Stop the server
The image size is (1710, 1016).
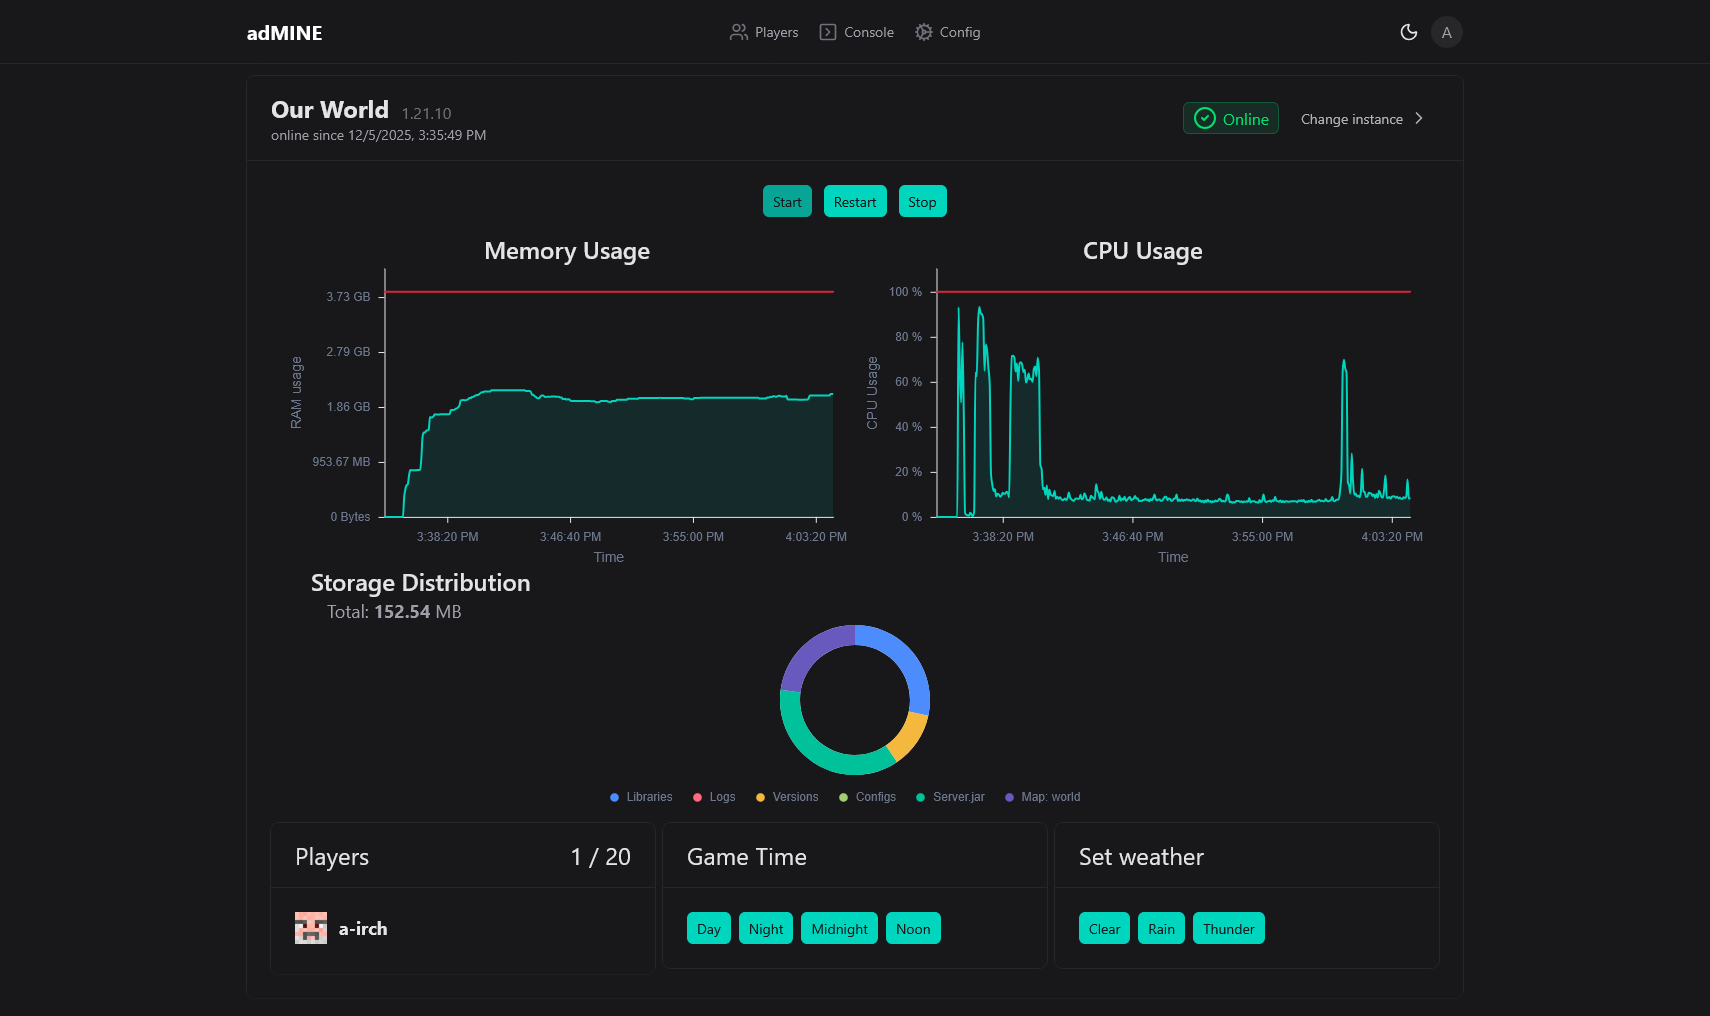pyautogui.click(x=922, y=201)
